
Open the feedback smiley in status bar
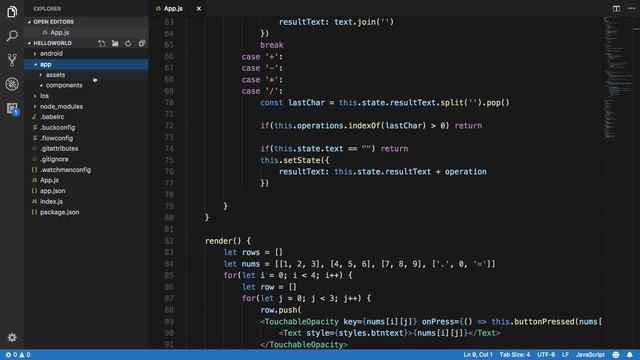click(616, 355)
